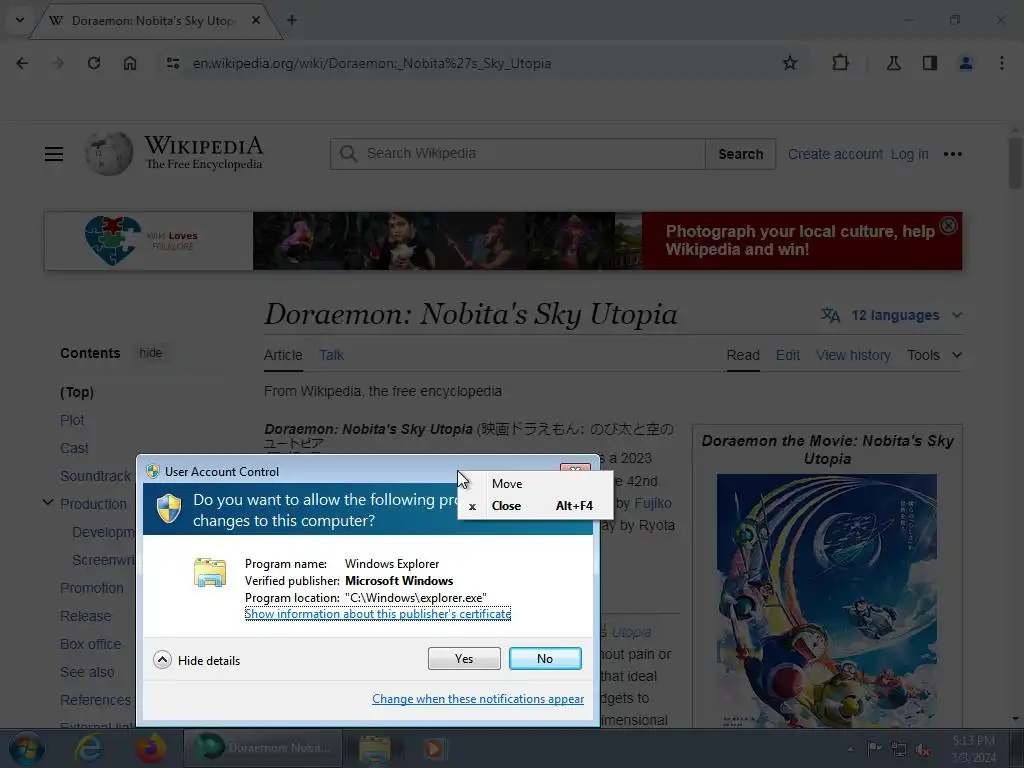
Task: Collapse the Production section chevron in Contents
Action: [x=48, y=503]
